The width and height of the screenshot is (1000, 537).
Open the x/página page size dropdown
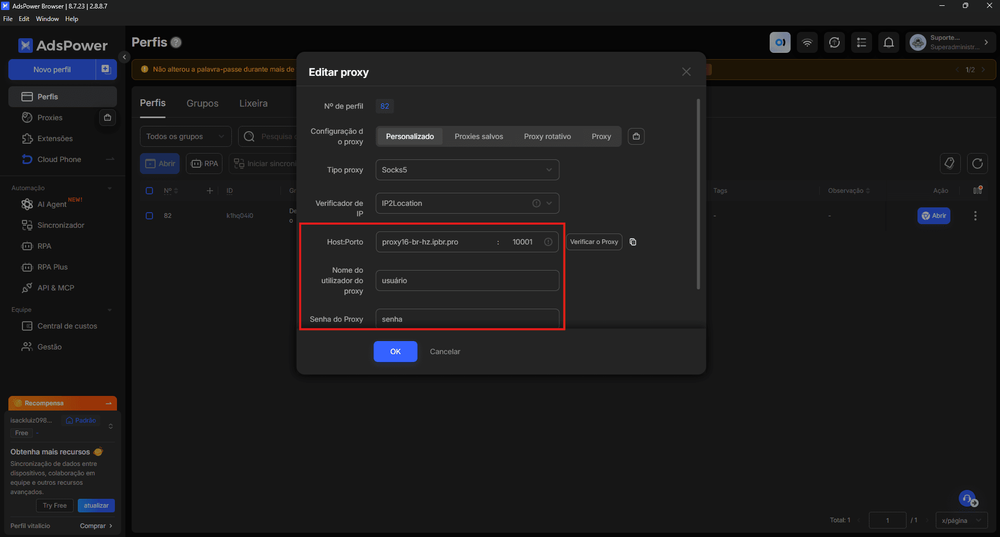click(962, 520)
